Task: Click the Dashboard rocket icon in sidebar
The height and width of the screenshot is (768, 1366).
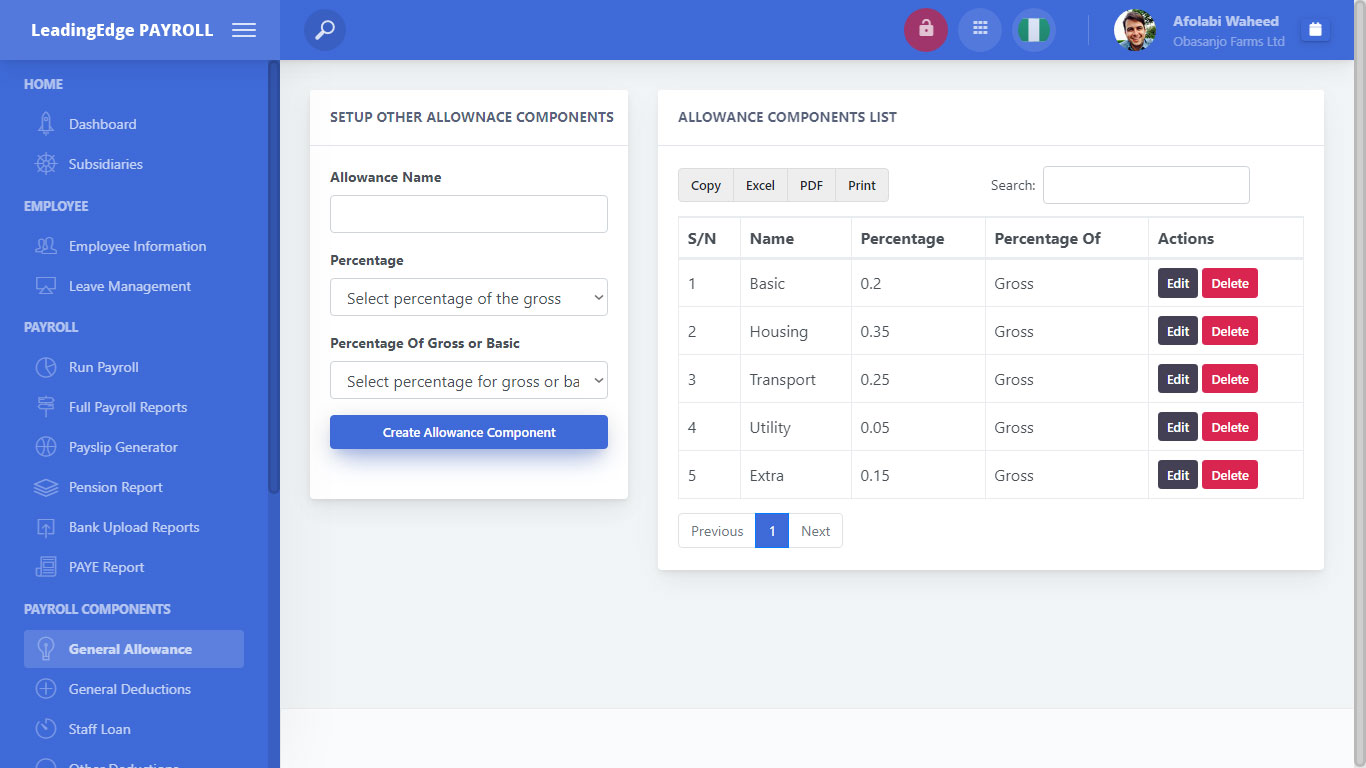Action: pyautogui.click(x=46, y=124)
